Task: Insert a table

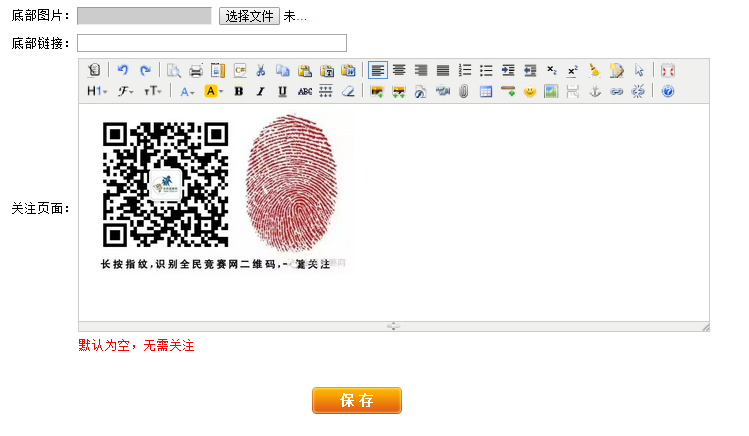Action: point(486,91)
